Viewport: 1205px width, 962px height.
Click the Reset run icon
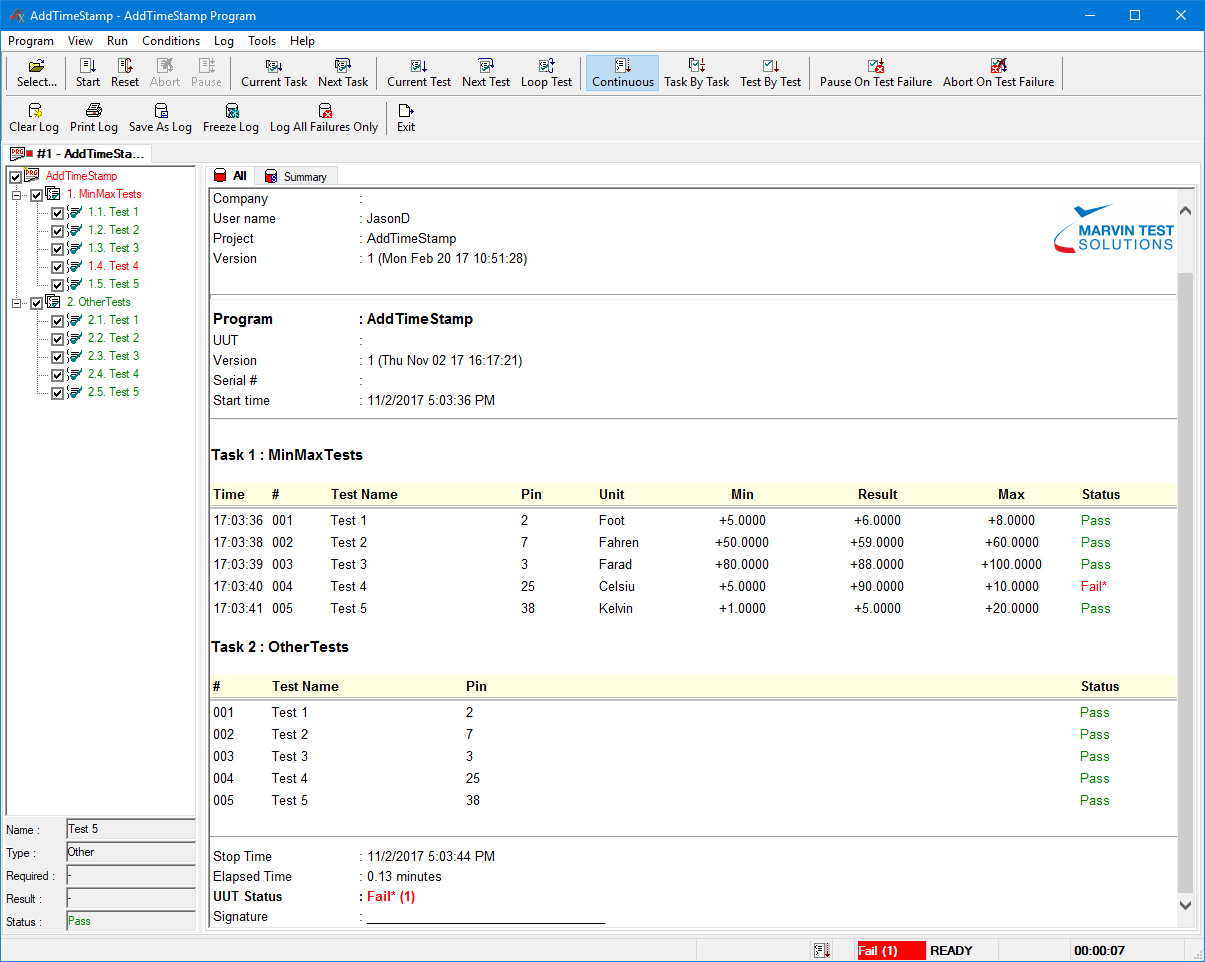tap(125, 66)
